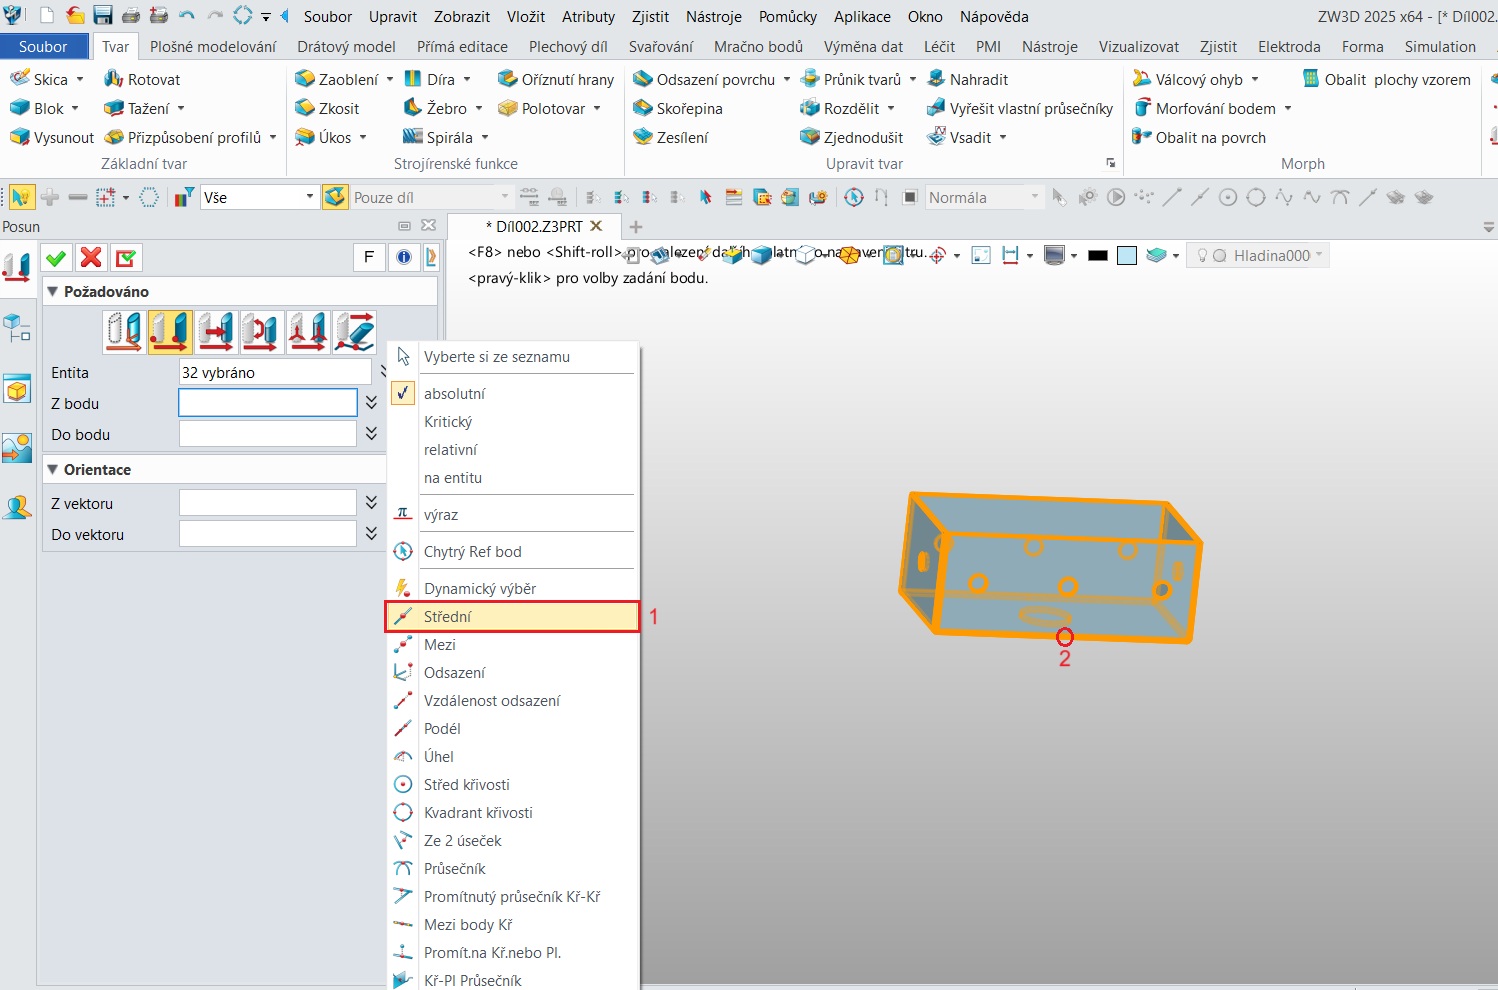Click the selection filter funnel icon
Screen dimensions: 1498x990
pos(184,197)
